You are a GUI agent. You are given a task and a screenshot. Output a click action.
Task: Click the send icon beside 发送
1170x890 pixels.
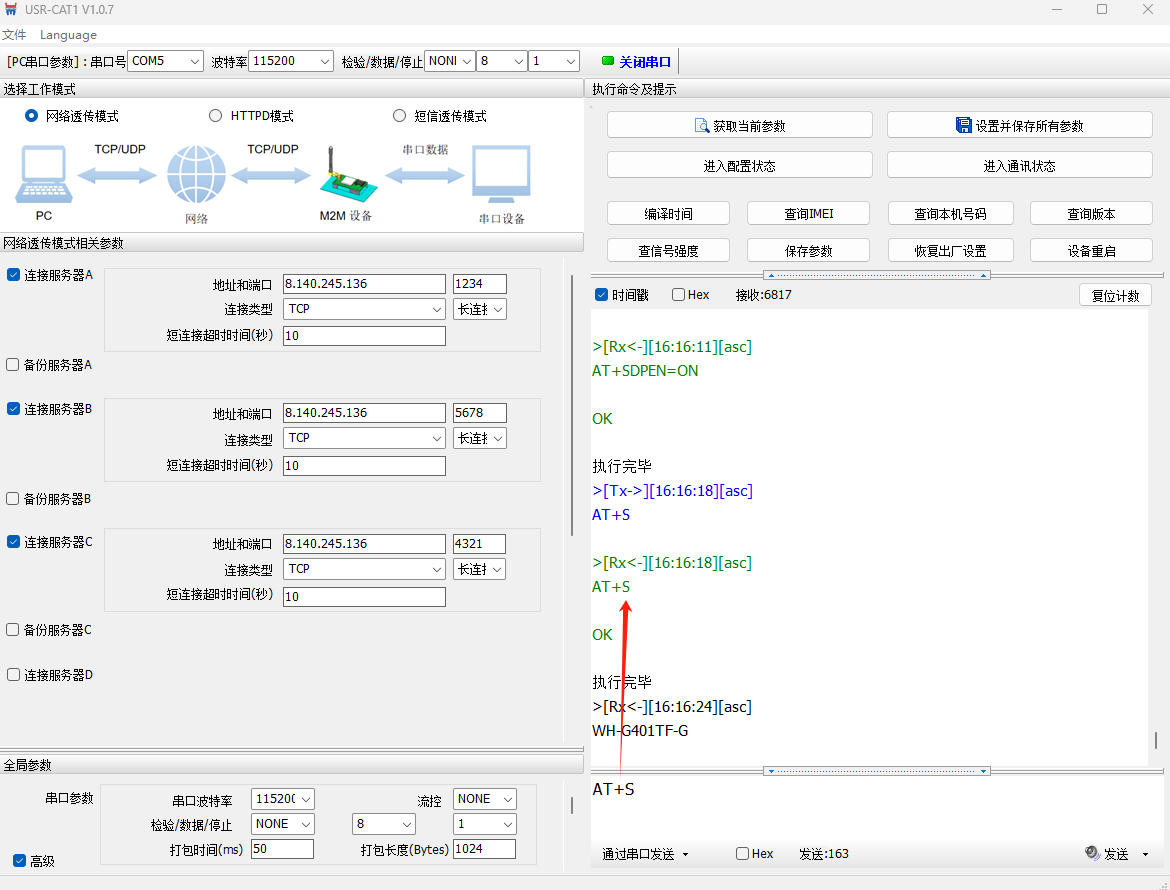1092,853
